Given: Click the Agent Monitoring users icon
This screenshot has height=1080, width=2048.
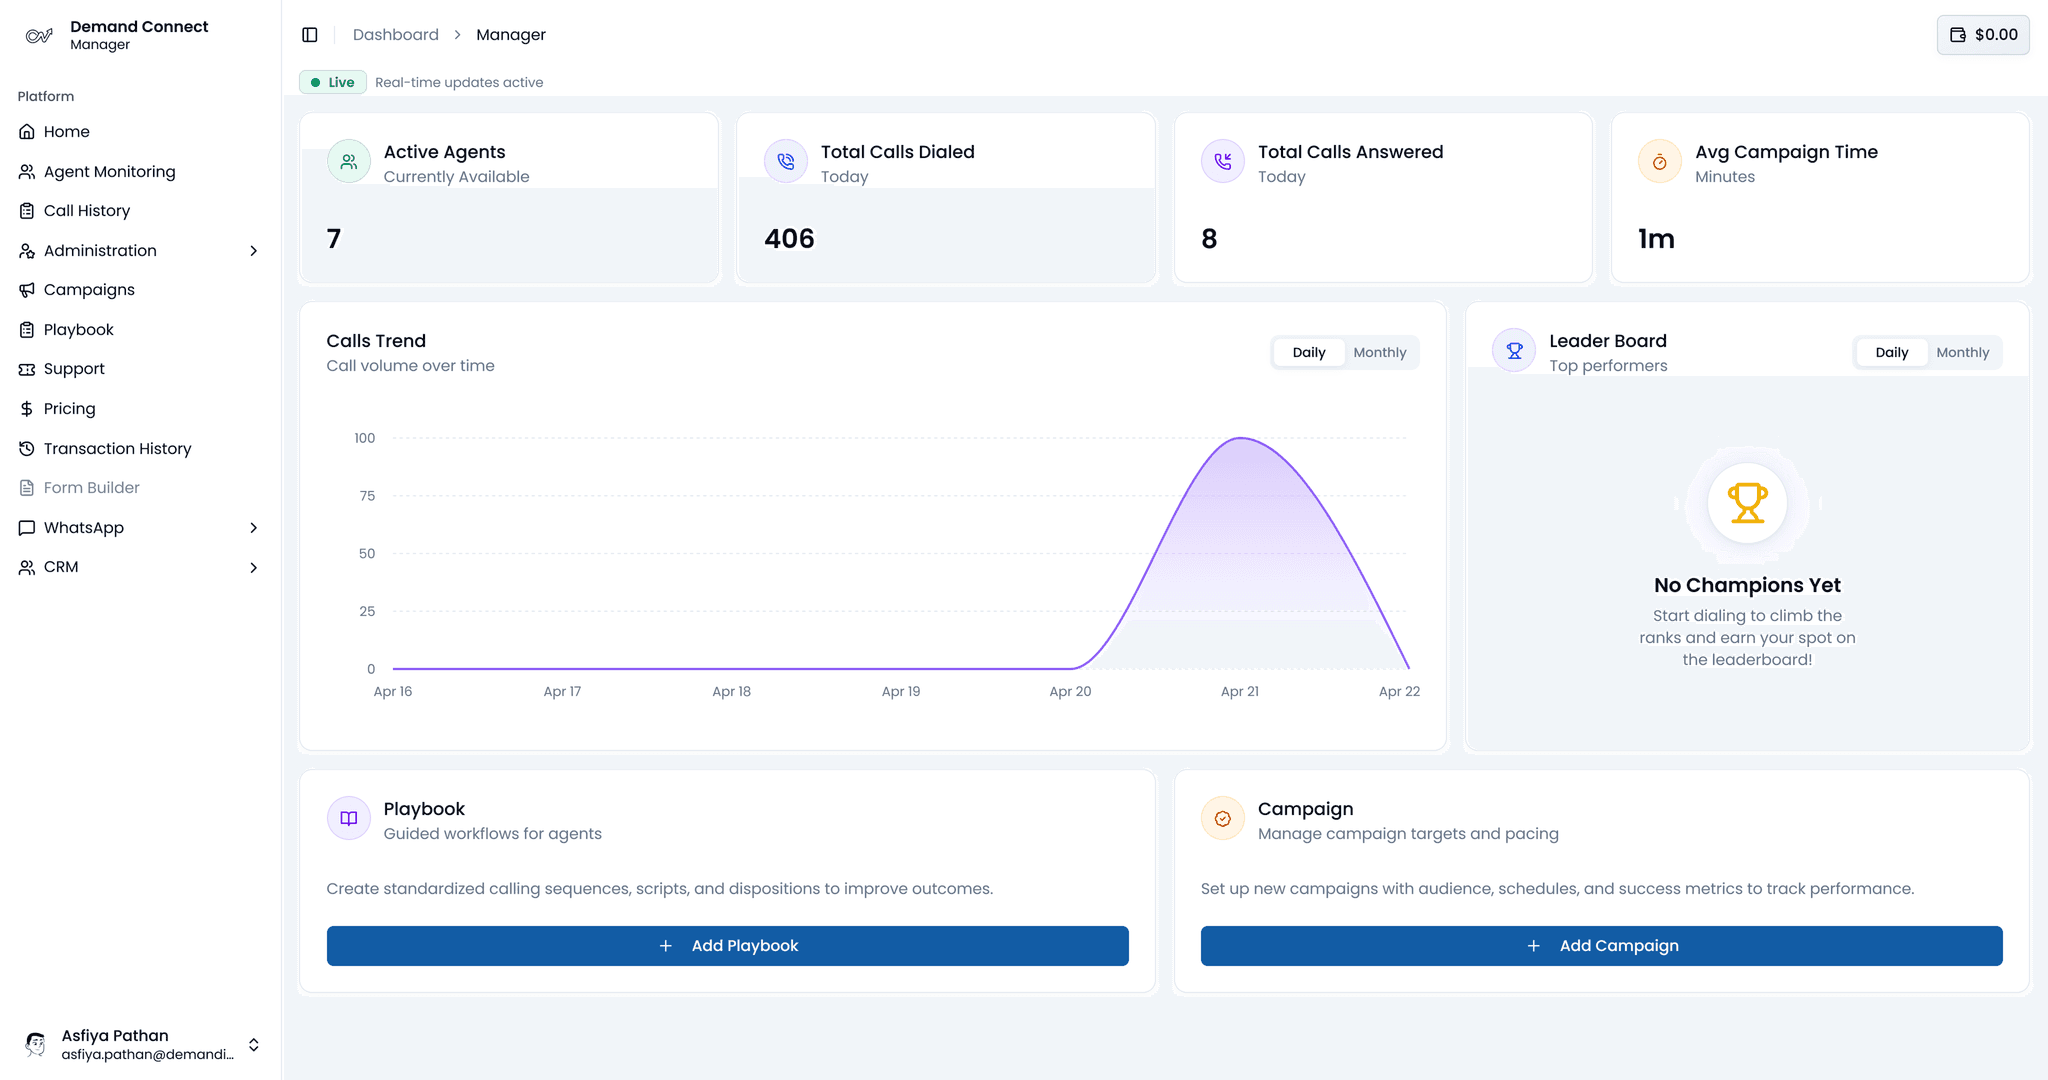Looking at the screenshot, I should 27,172.
